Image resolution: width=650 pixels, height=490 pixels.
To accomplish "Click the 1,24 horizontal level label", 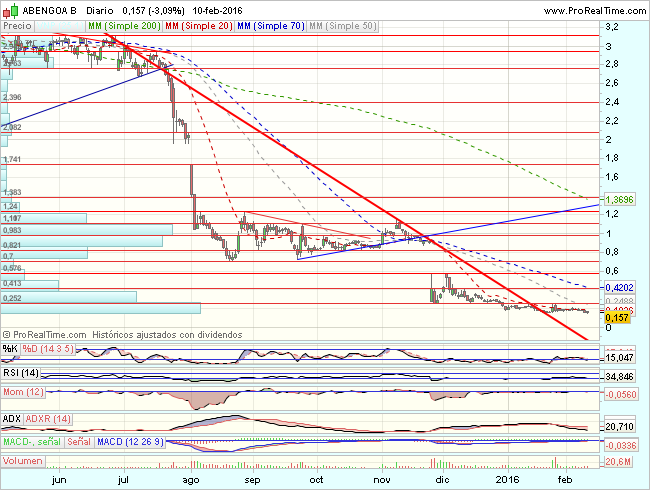I will (10, 206).
